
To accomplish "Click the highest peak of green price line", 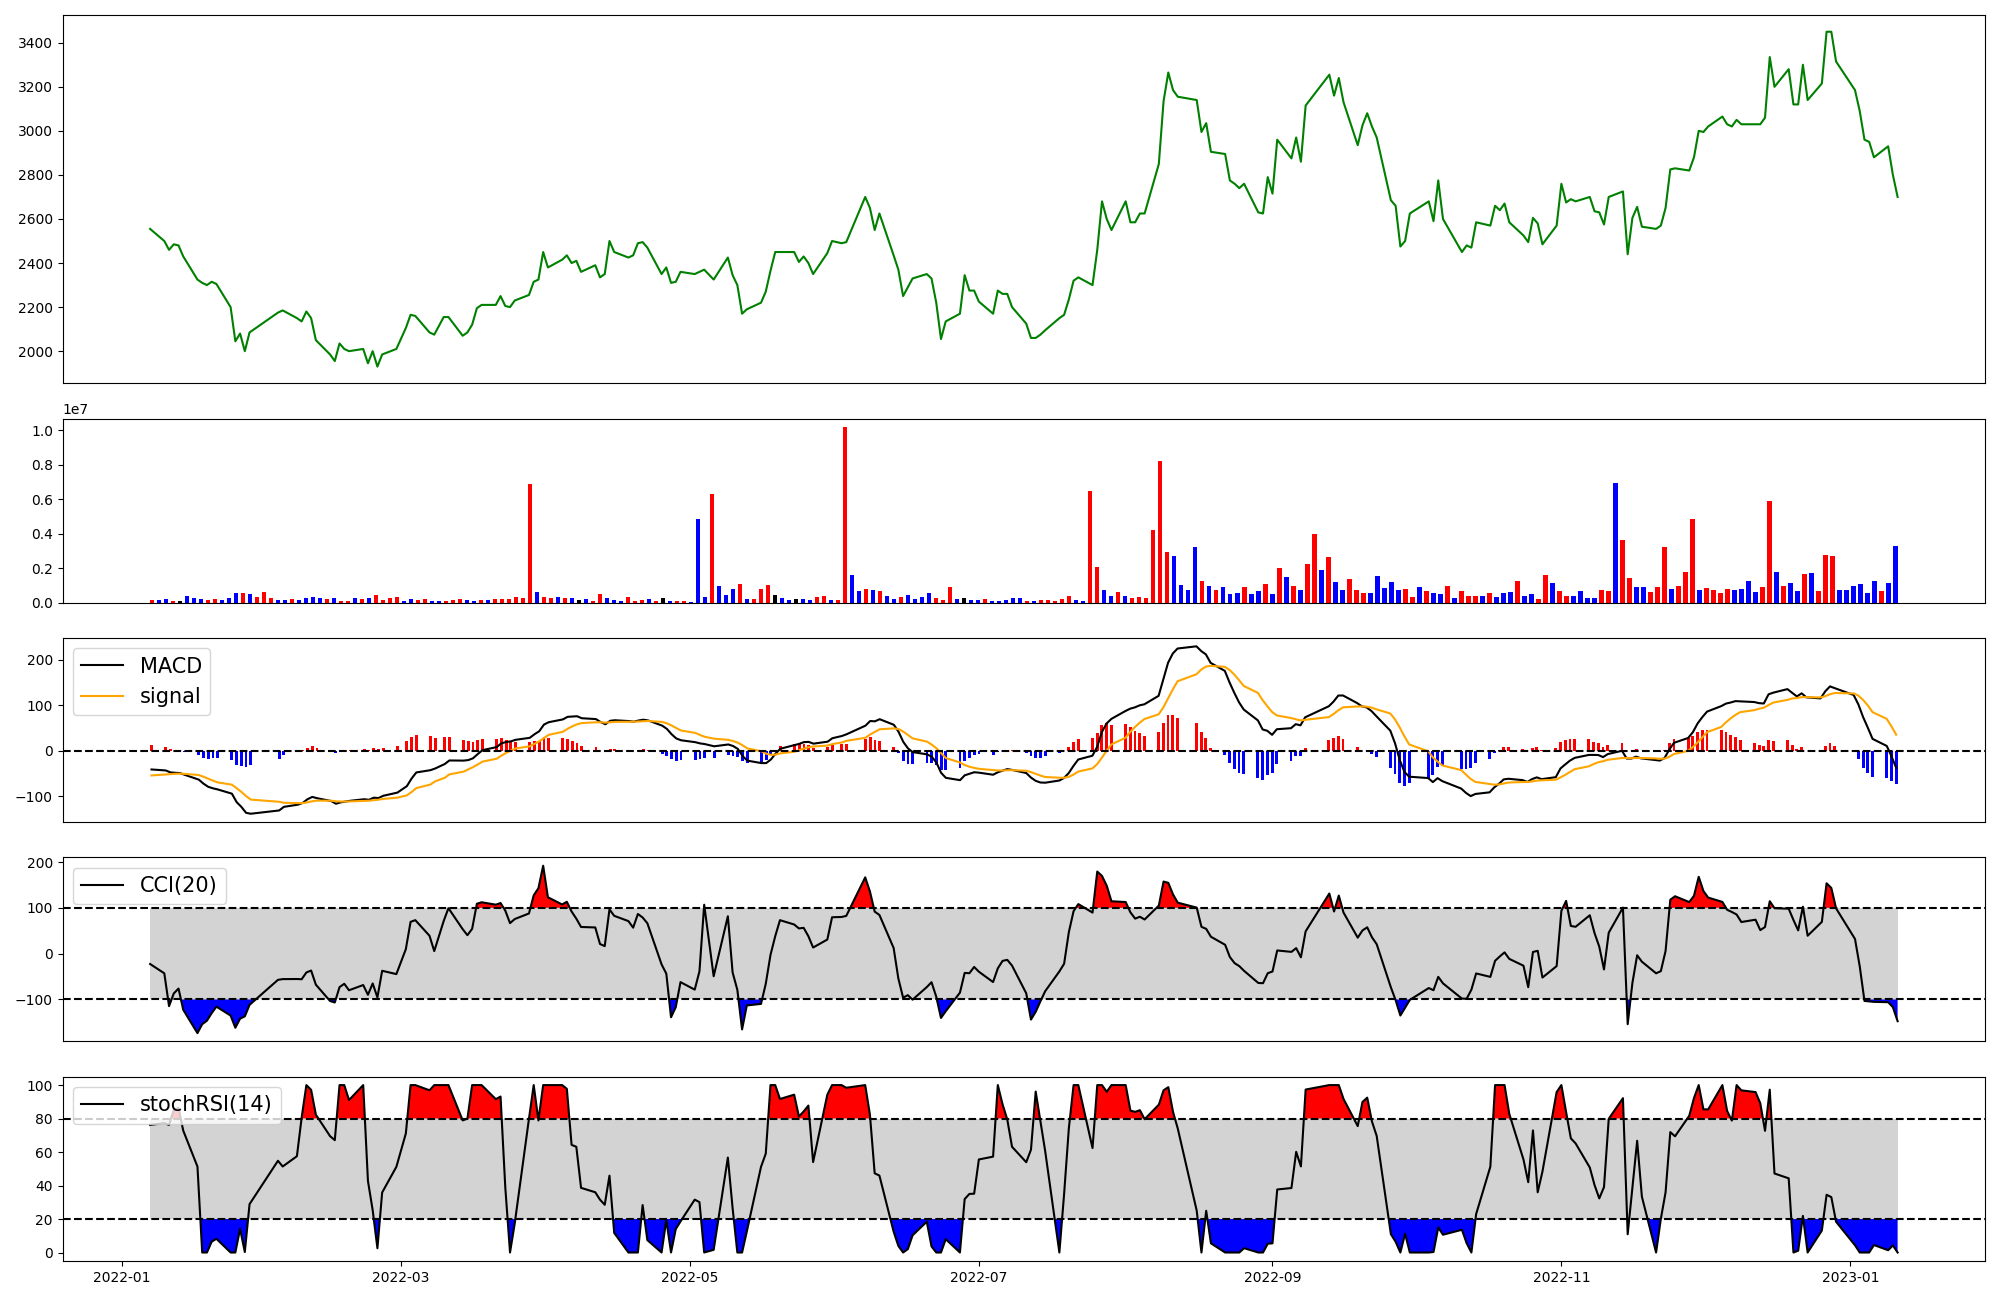I will [x=1828, y=32].
